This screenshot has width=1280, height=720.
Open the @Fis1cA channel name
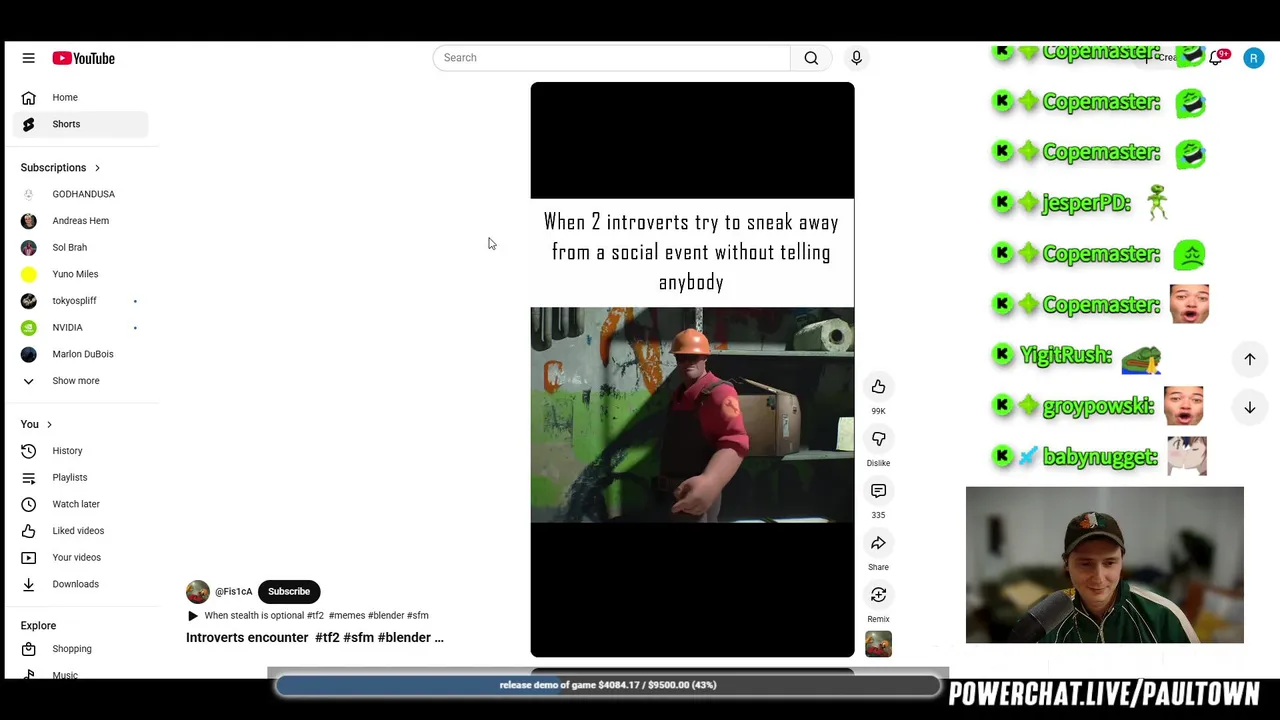click(x=233, y=591)
